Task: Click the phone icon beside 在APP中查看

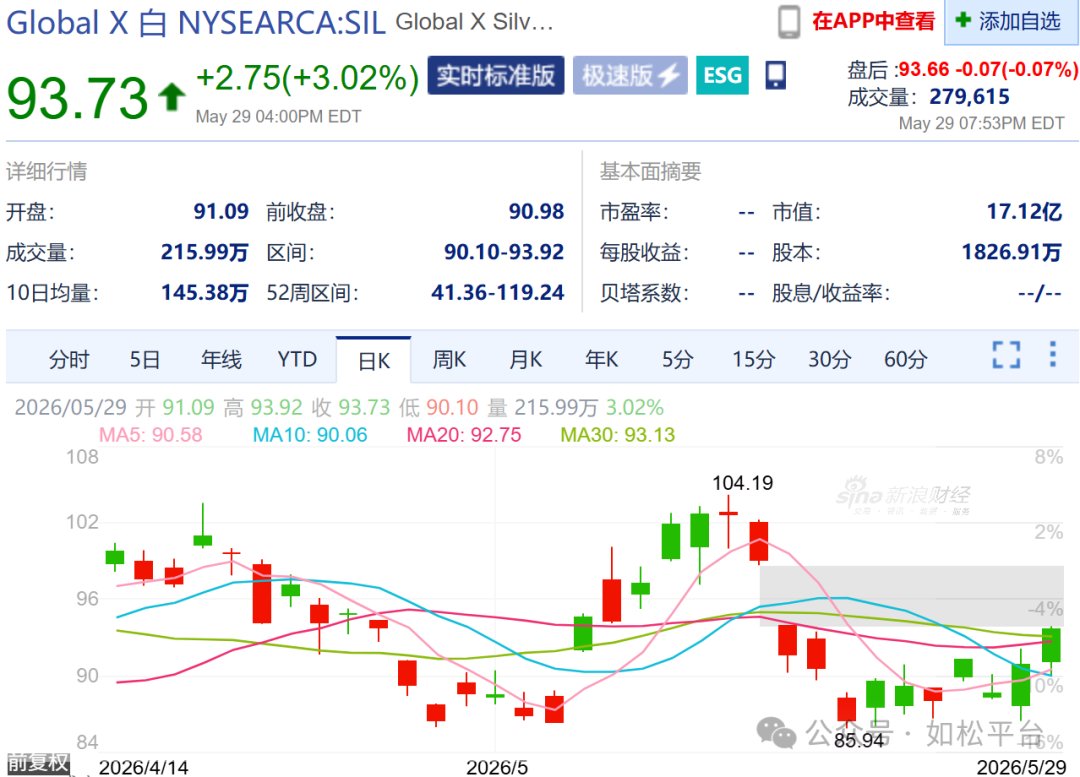Action: 789,22
